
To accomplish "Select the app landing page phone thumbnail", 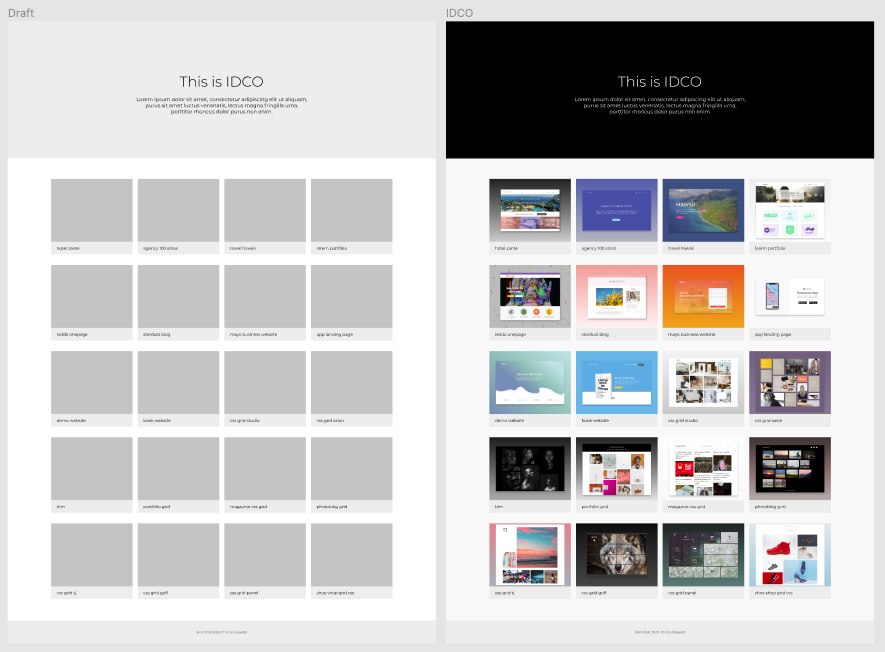I will [x=790, y=296].
